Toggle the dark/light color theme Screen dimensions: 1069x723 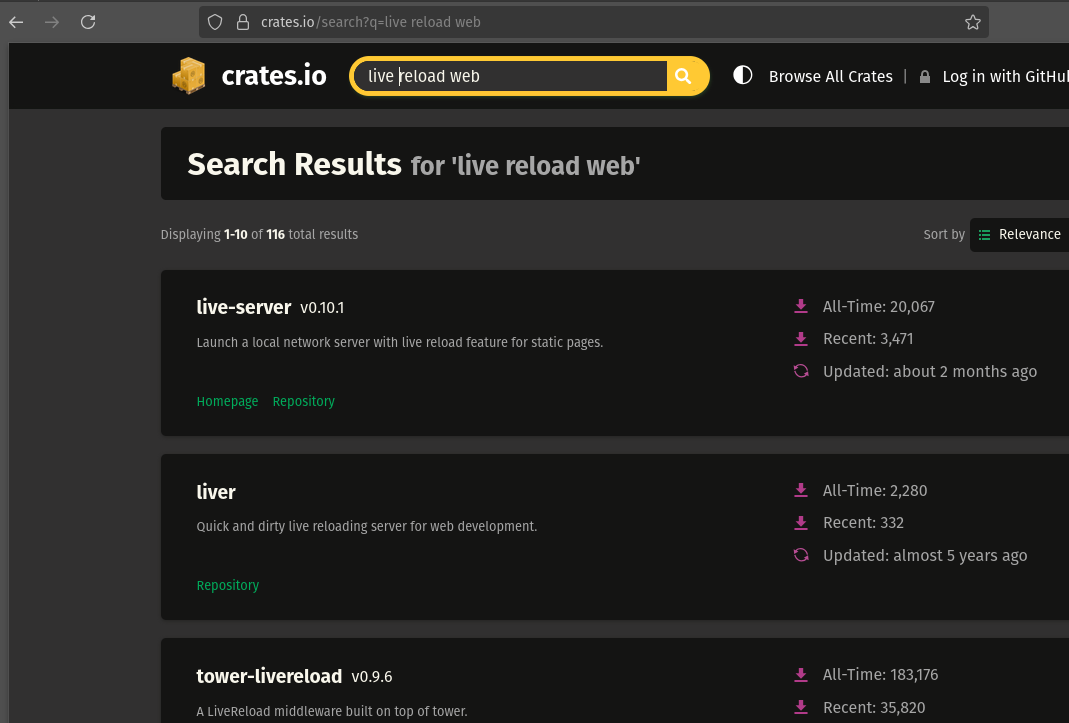tap(742, 75)
